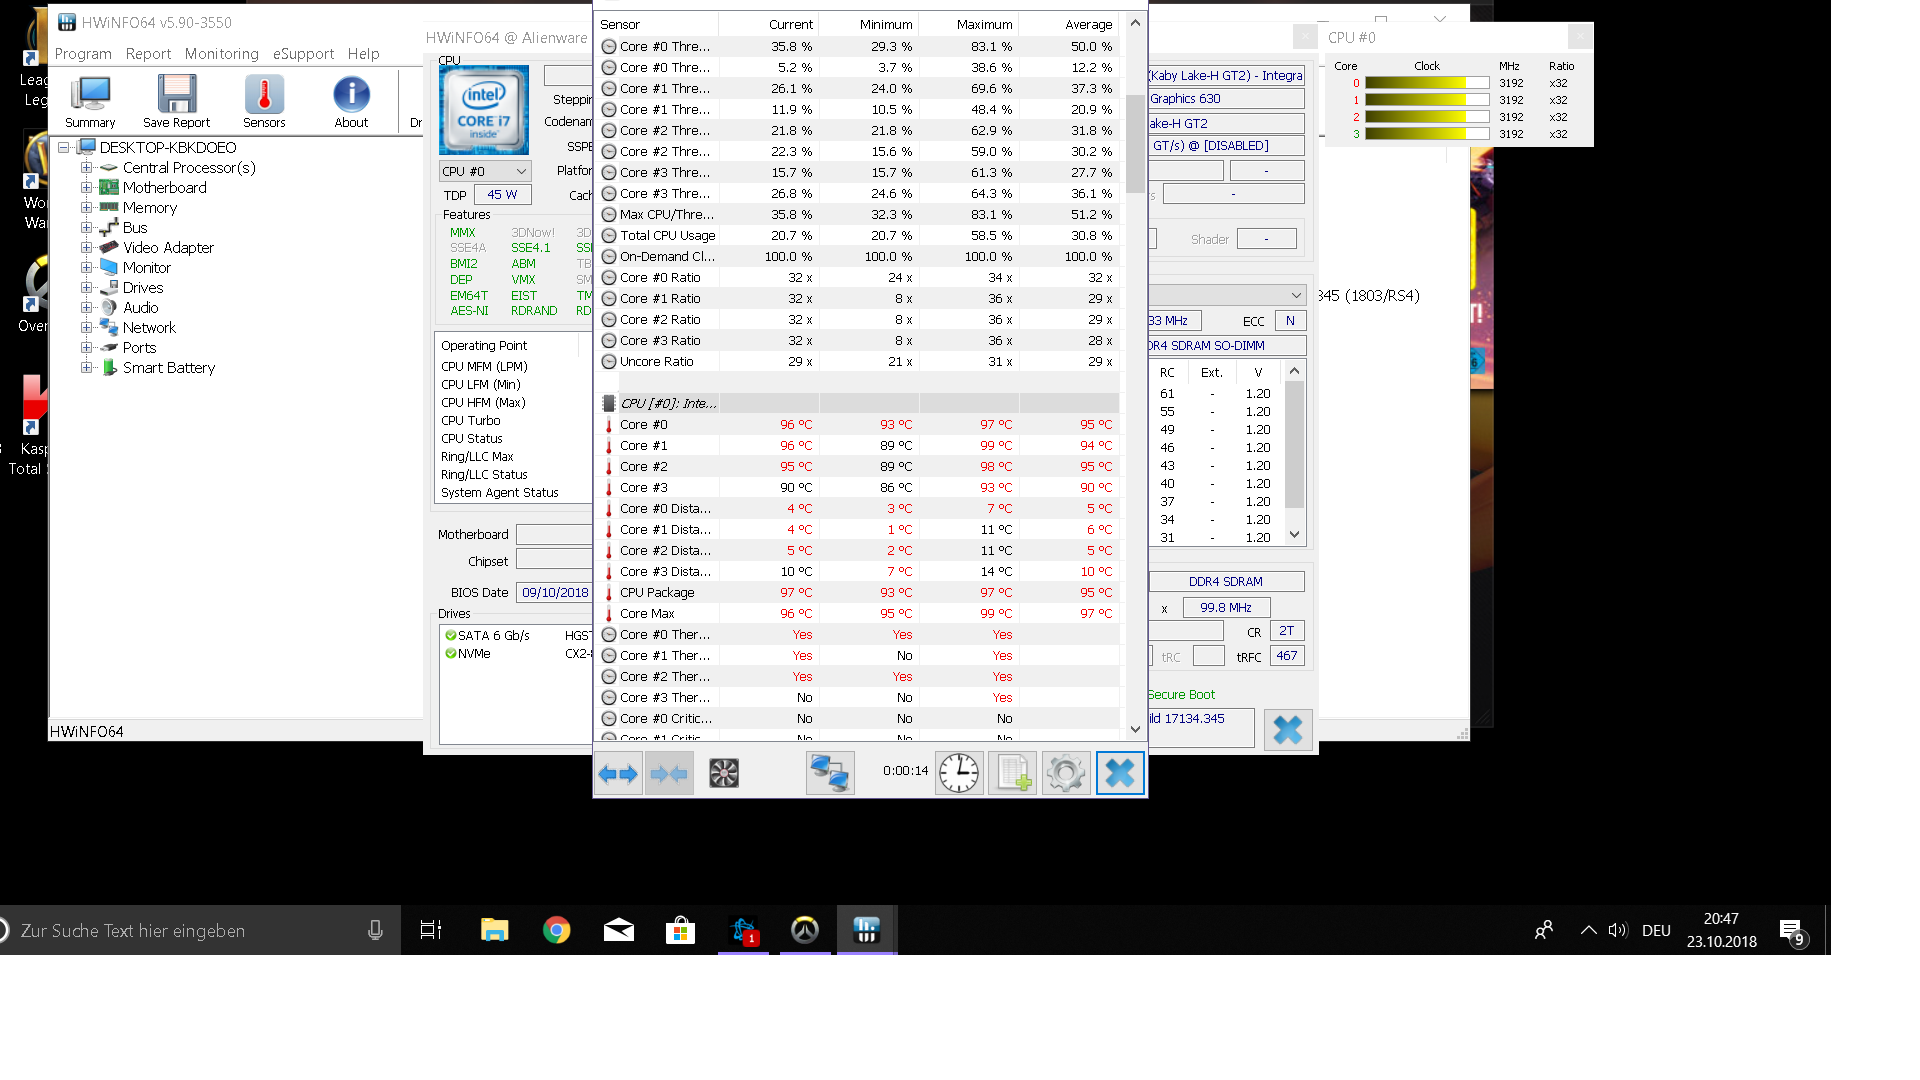Collapse the DESKTOP-KBKDOEO root node
Screen dimensions: 1920x1080
64,148
